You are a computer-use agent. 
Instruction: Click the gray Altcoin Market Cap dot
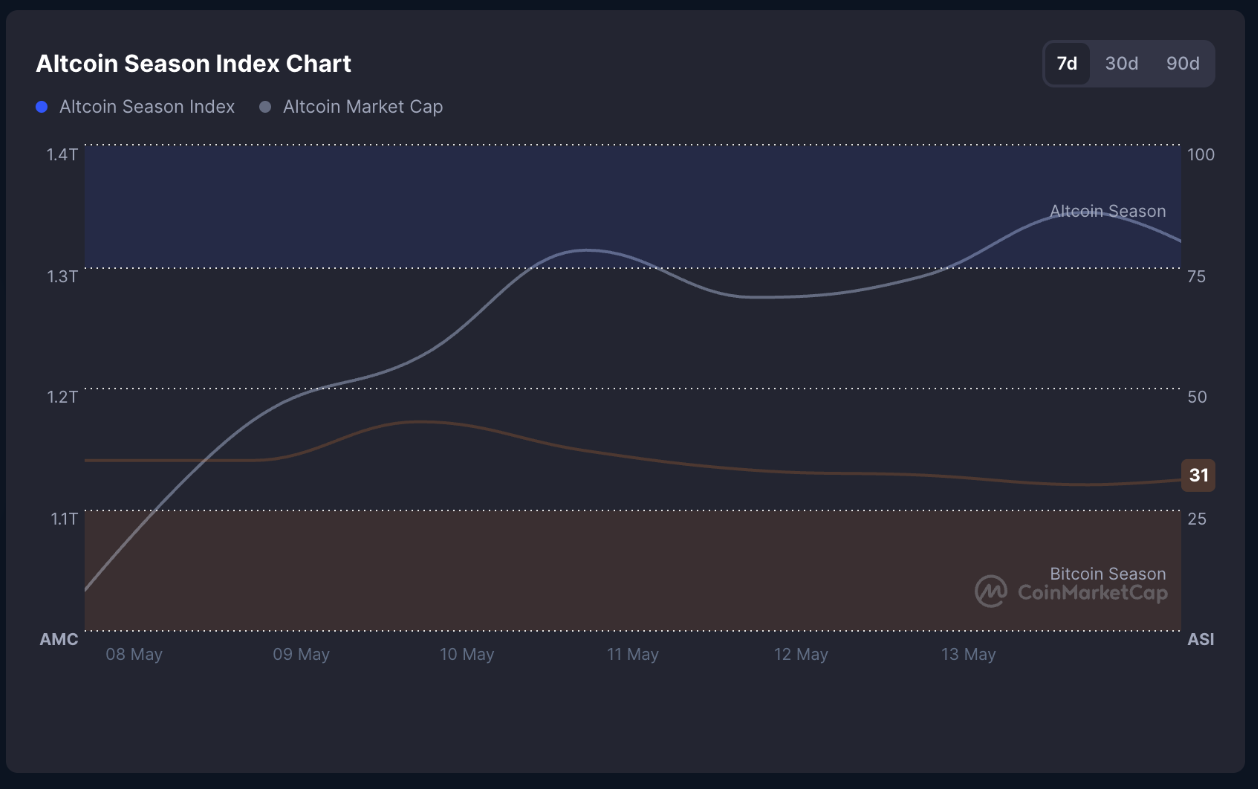265,107
